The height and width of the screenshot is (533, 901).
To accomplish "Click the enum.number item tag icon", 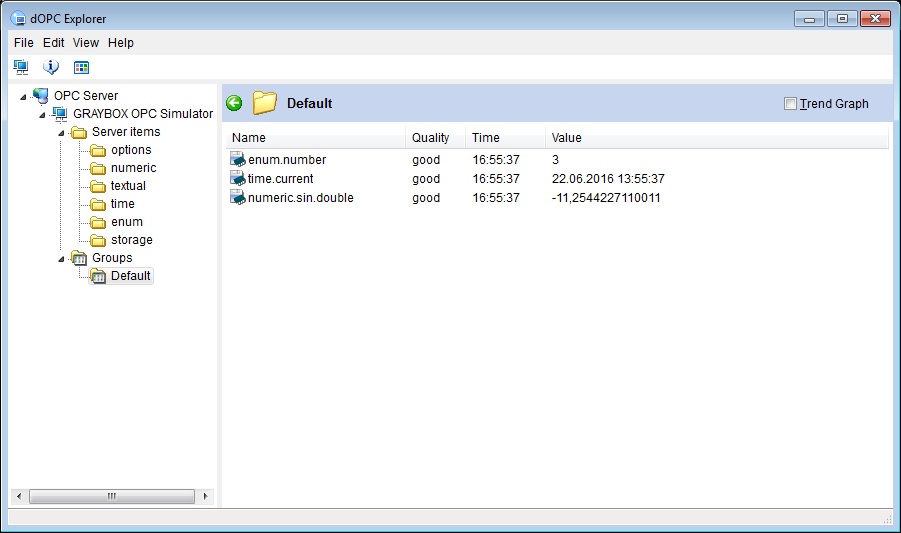I will point(238,159).
